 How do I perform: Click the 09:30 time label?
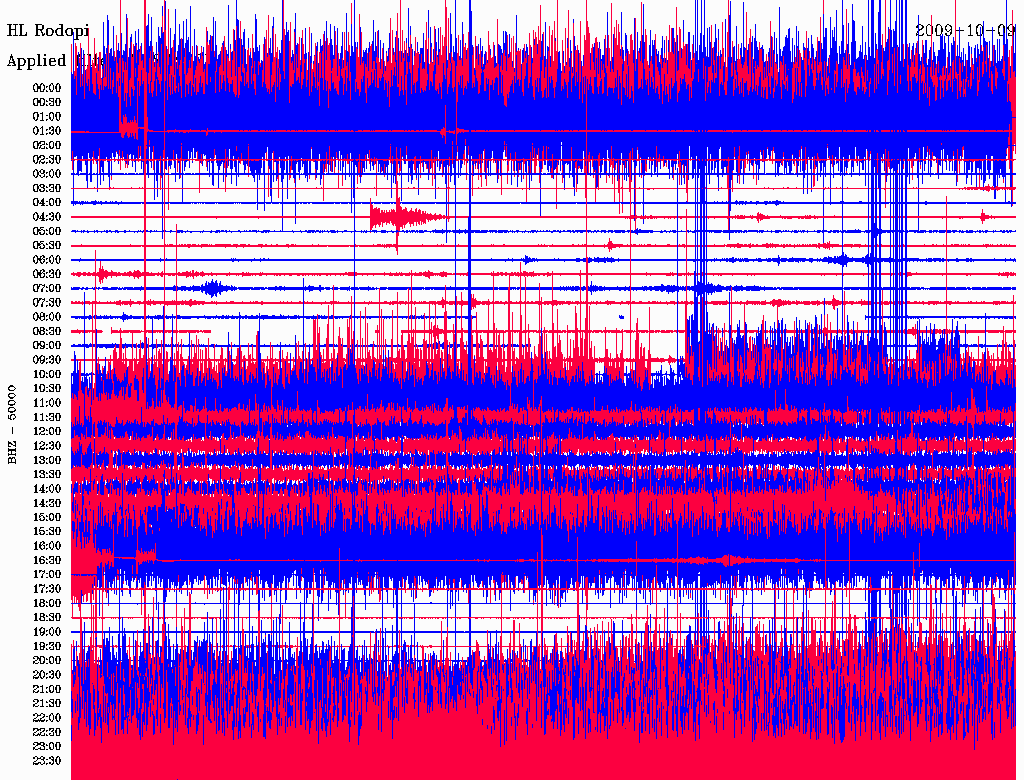(x=47, y=360)
